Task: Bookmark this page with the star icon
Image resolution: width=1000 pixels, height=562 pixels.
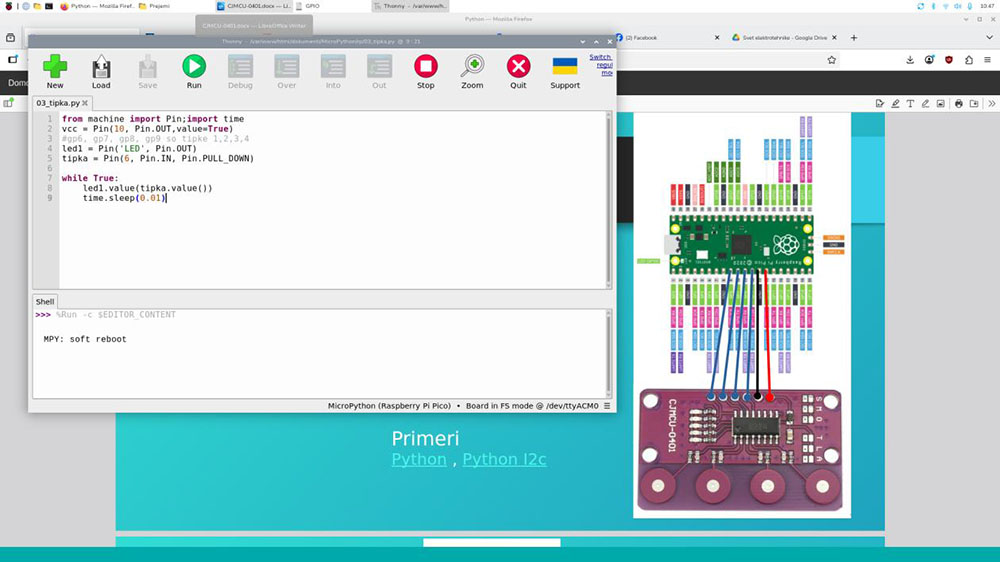Action: (831, 60)
